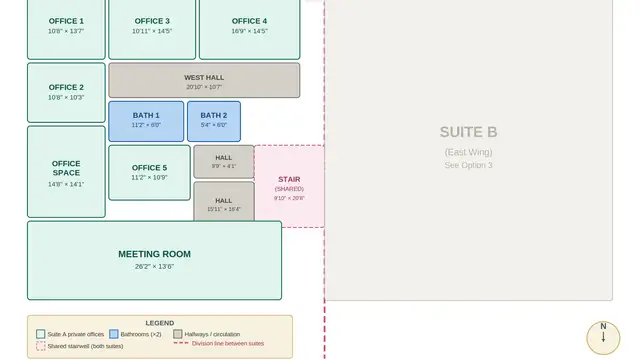Click the Bathrooms legend swatch
The height and width of the screenshot is (360, 640).
coord(114,334)
